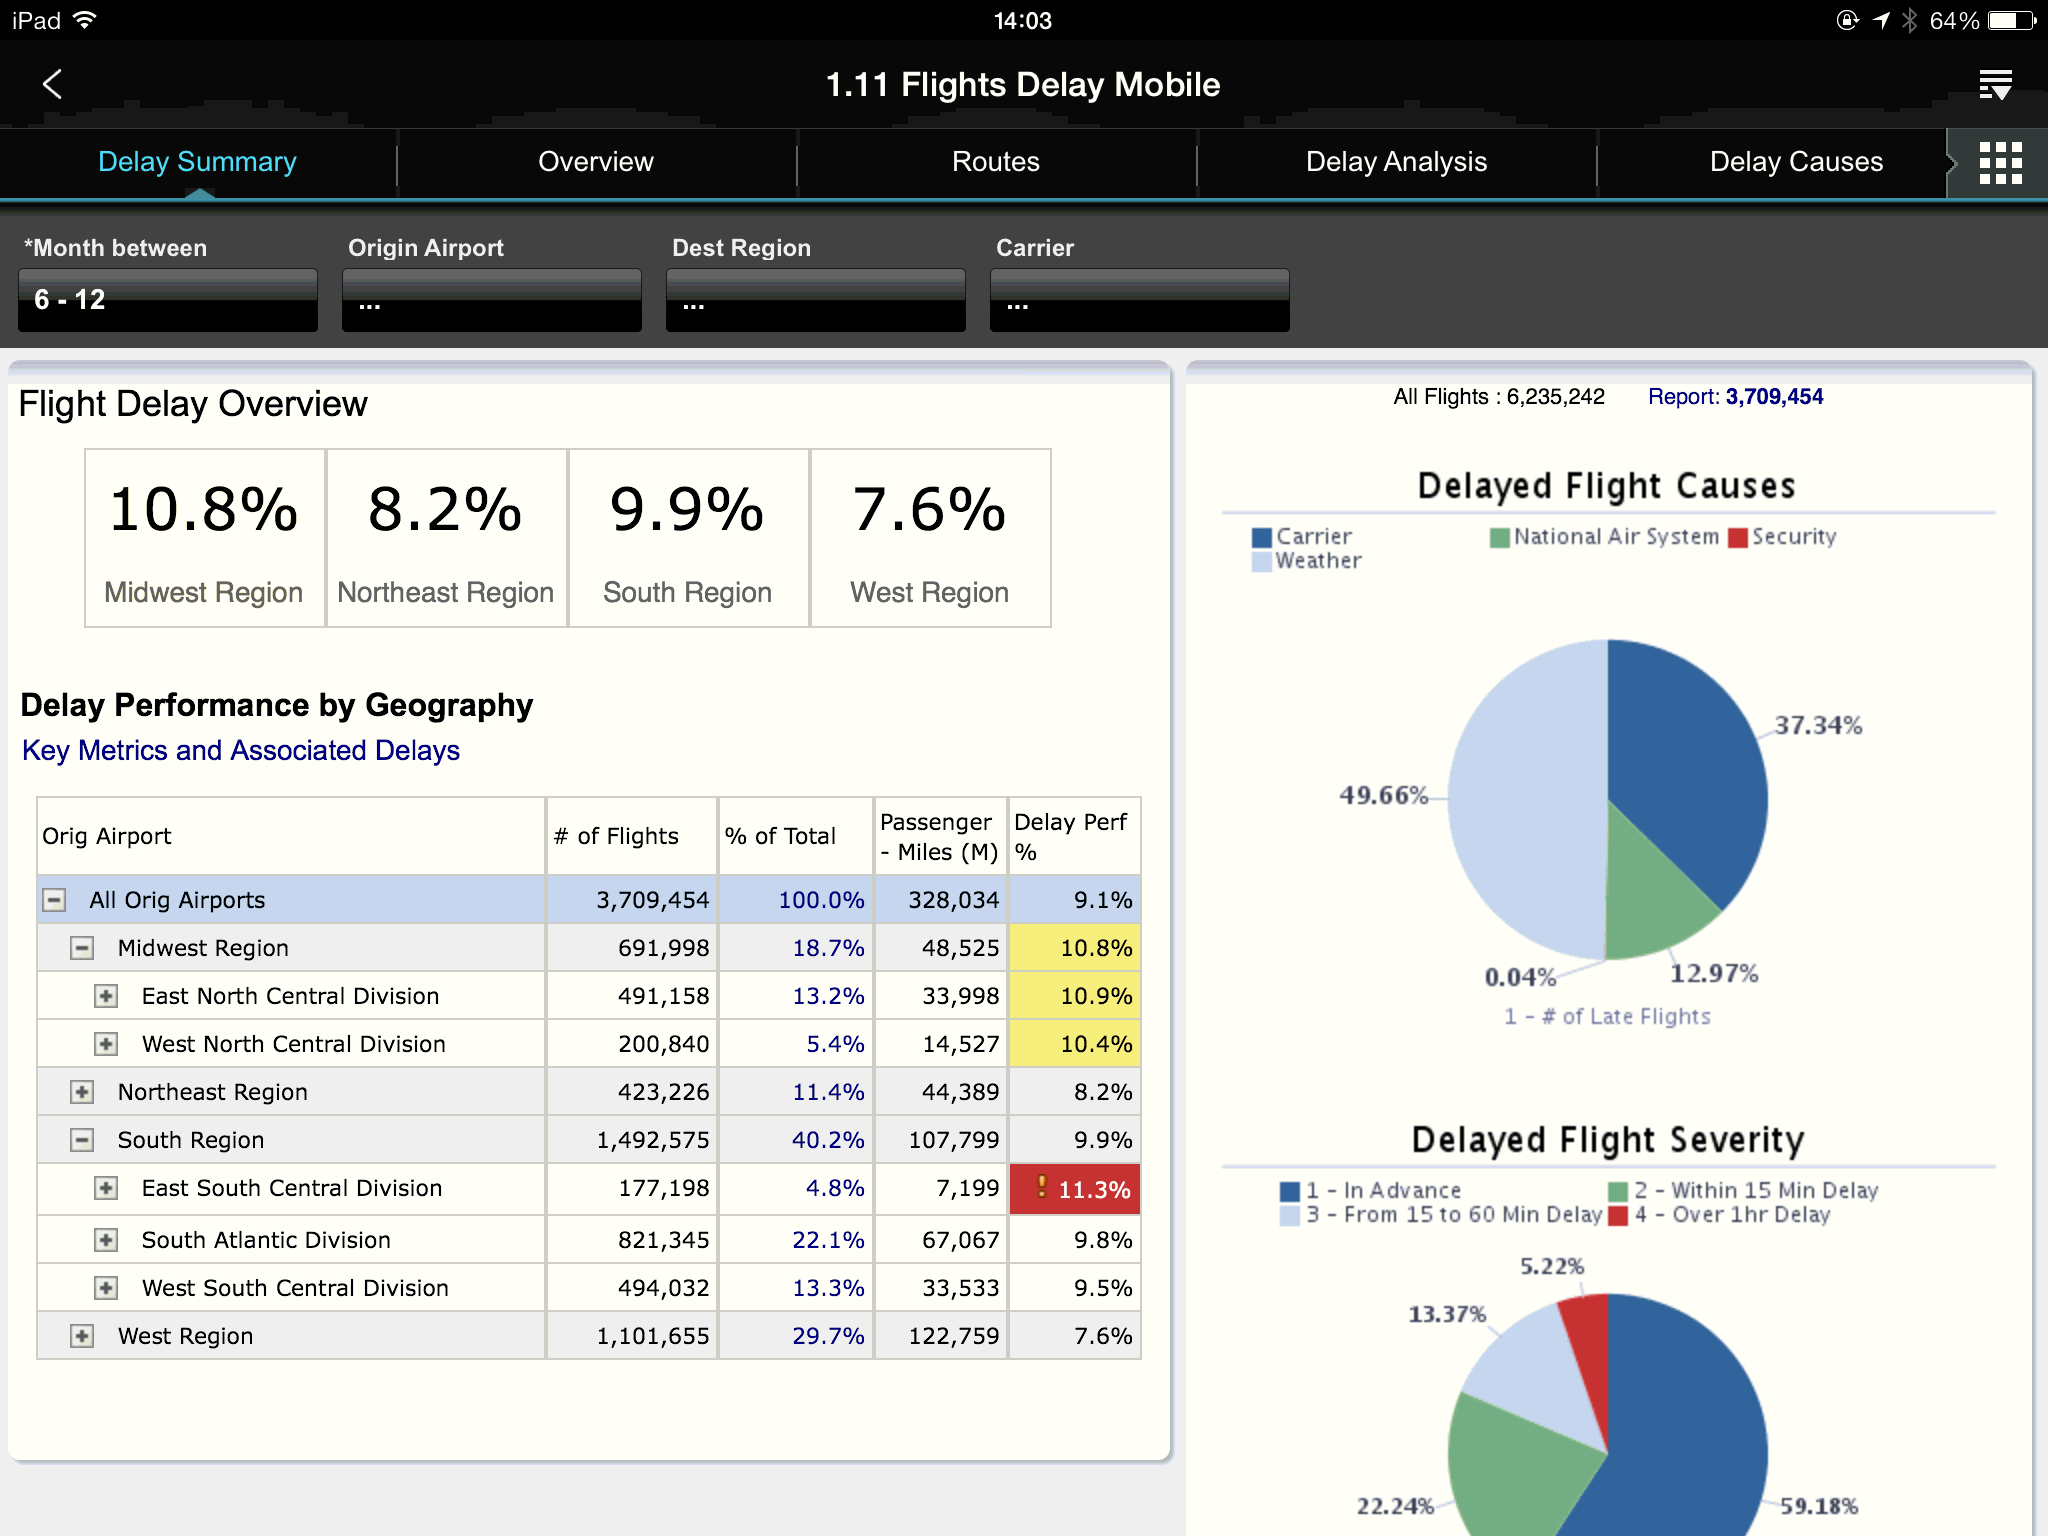Viewport: 2048px width, 1536px height.
Task: Expand South Atlantic Division row
Action: pyautogui.click(x=106, y=1240)
